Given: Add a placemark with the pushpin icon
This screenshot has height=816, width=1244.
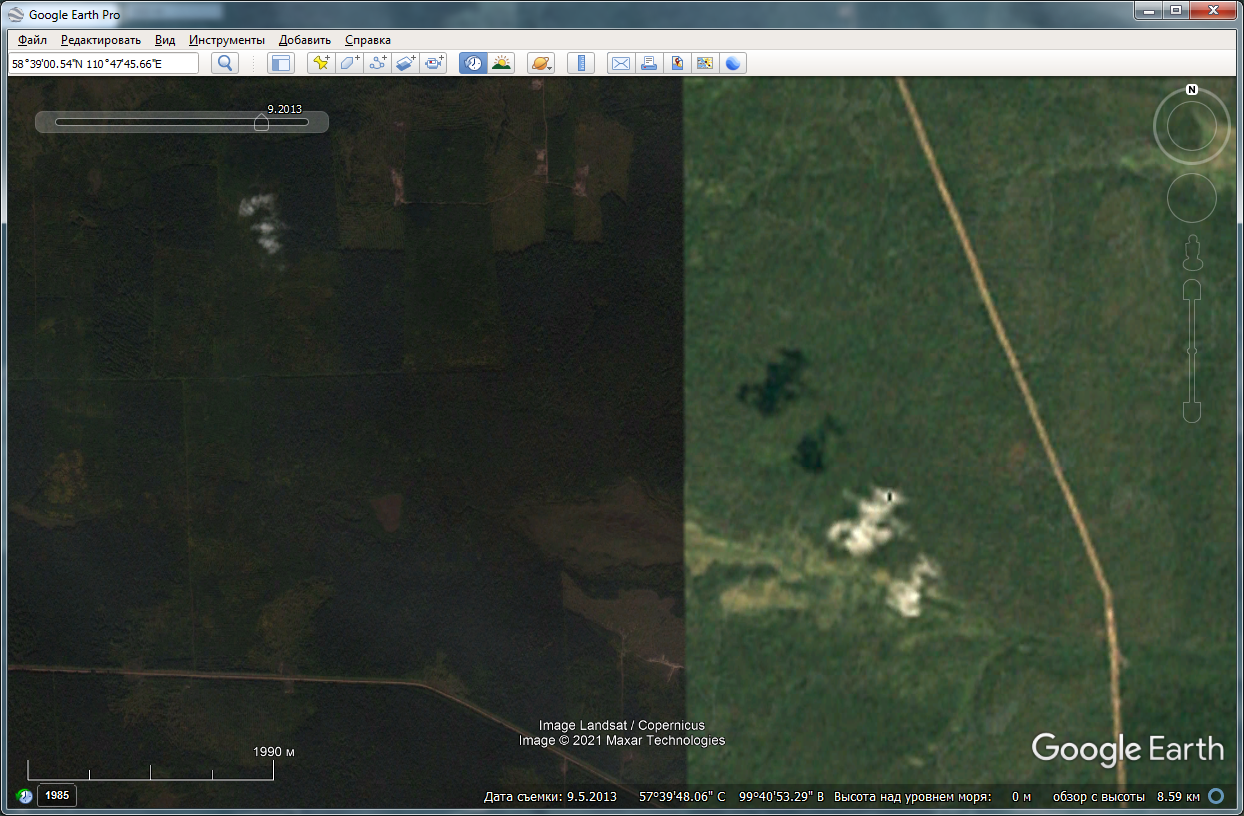Looking at the screenshot, I should pos(321,63).
